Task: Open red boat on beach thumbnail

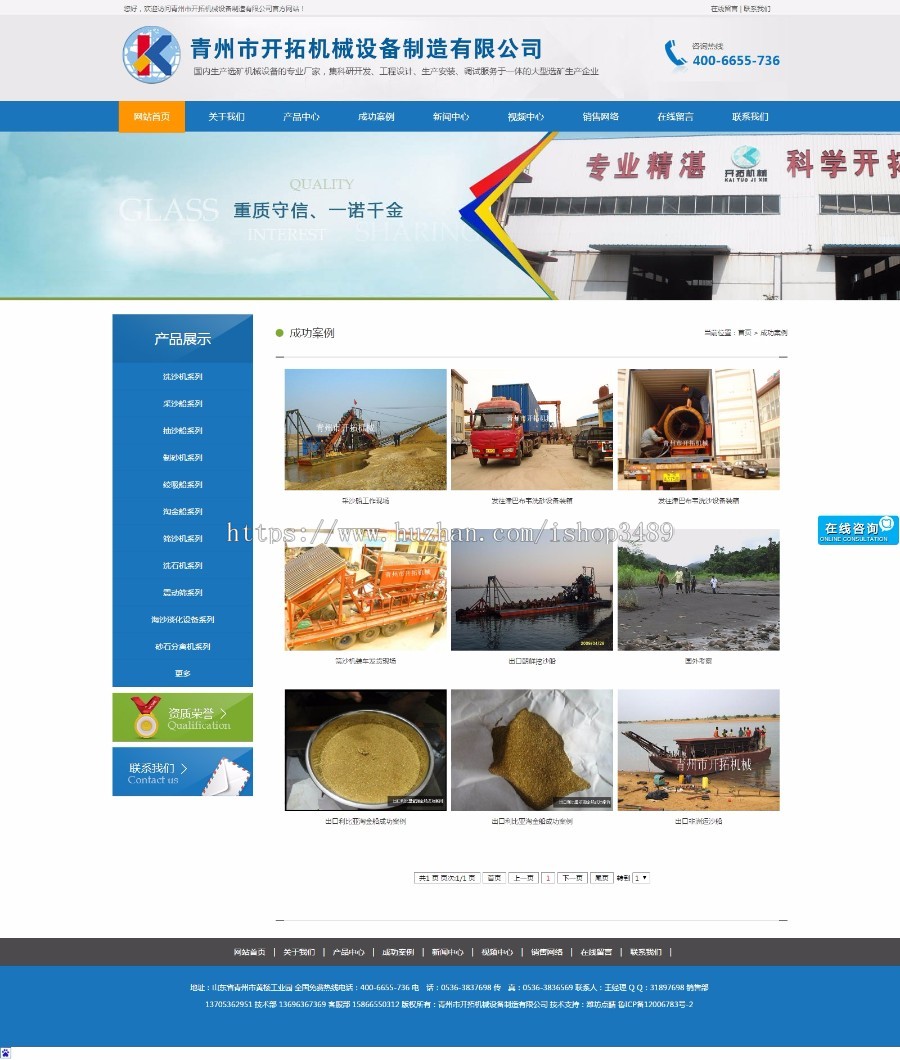Action: pyautogui.click(x=698, y=750)
